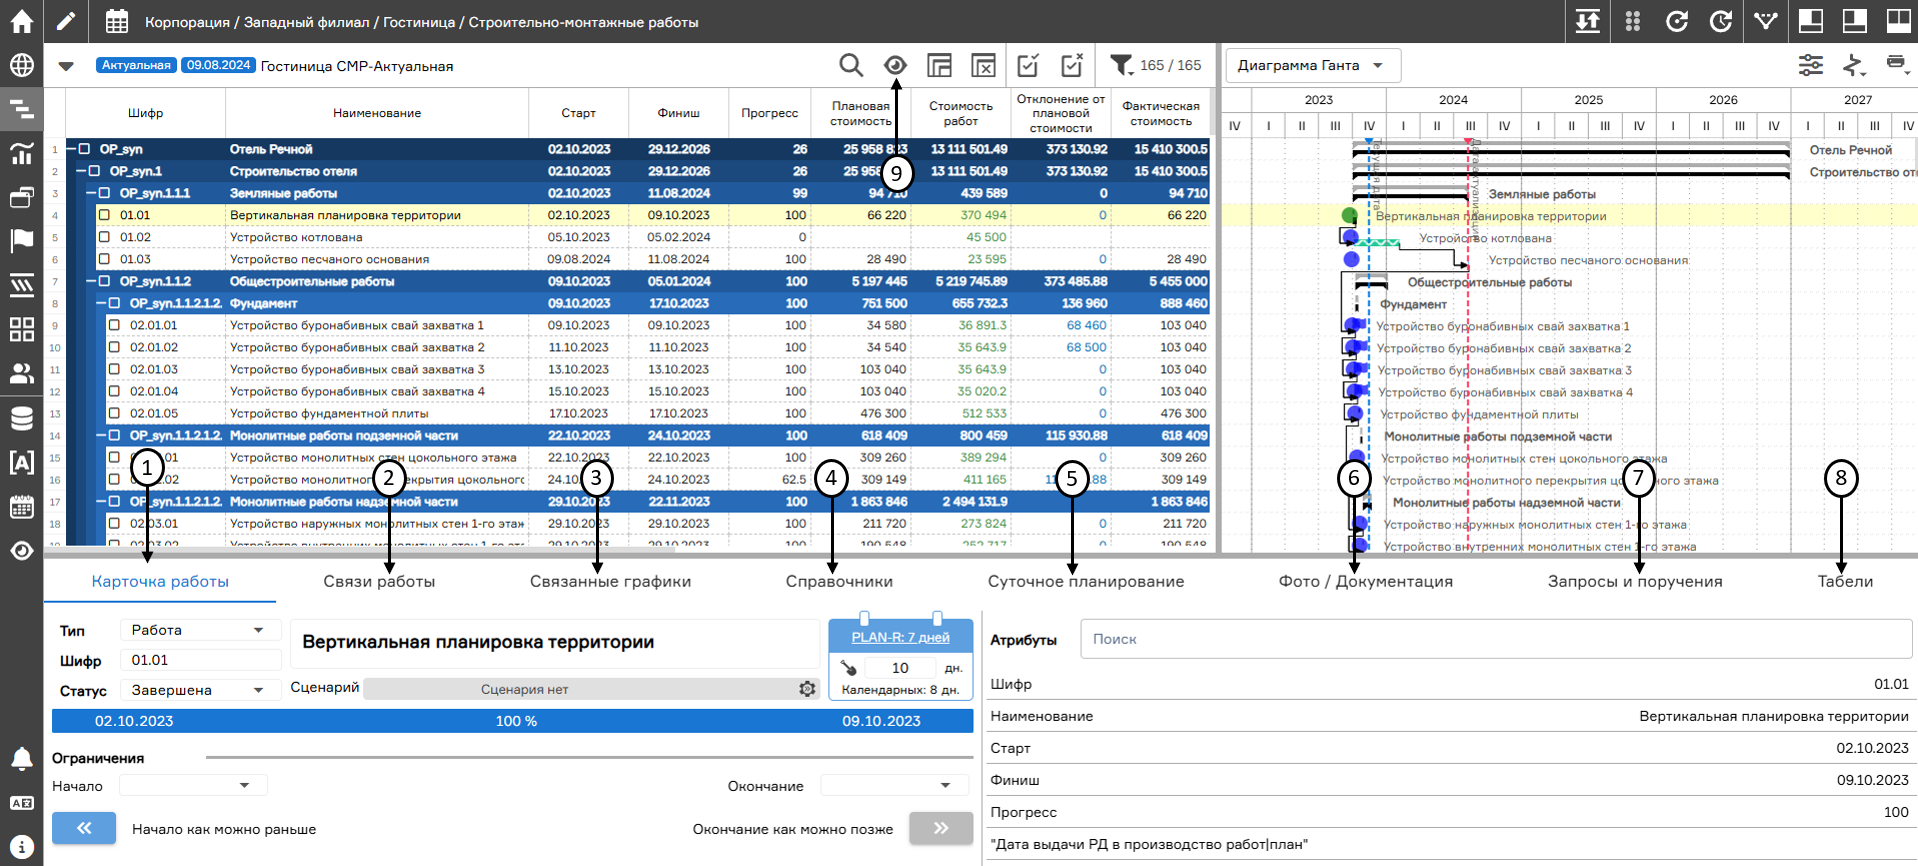Screen dimensions: 1918x866
Task: Click the dots grid icon in top bar
Action: (1633, 21)
